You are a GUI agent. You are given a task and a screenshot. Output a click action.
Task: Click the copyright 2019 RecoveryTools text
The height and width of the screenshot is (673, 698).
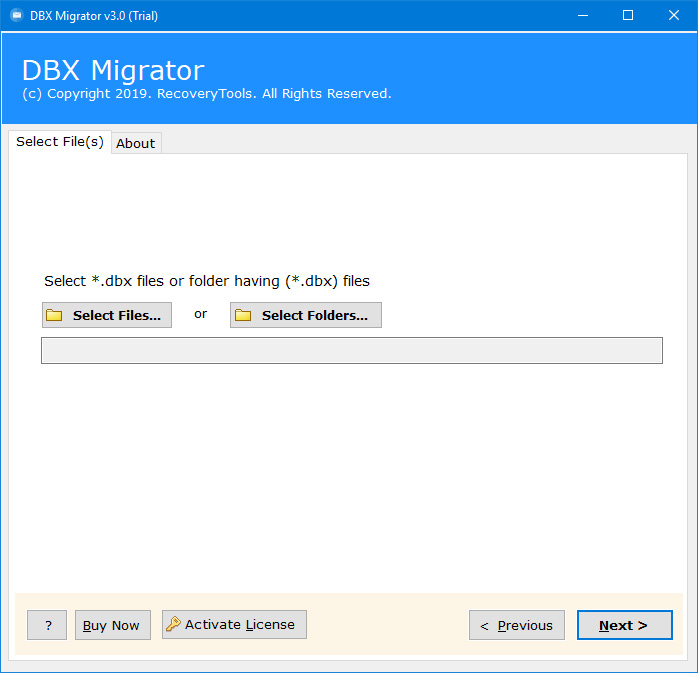(207, 93)
